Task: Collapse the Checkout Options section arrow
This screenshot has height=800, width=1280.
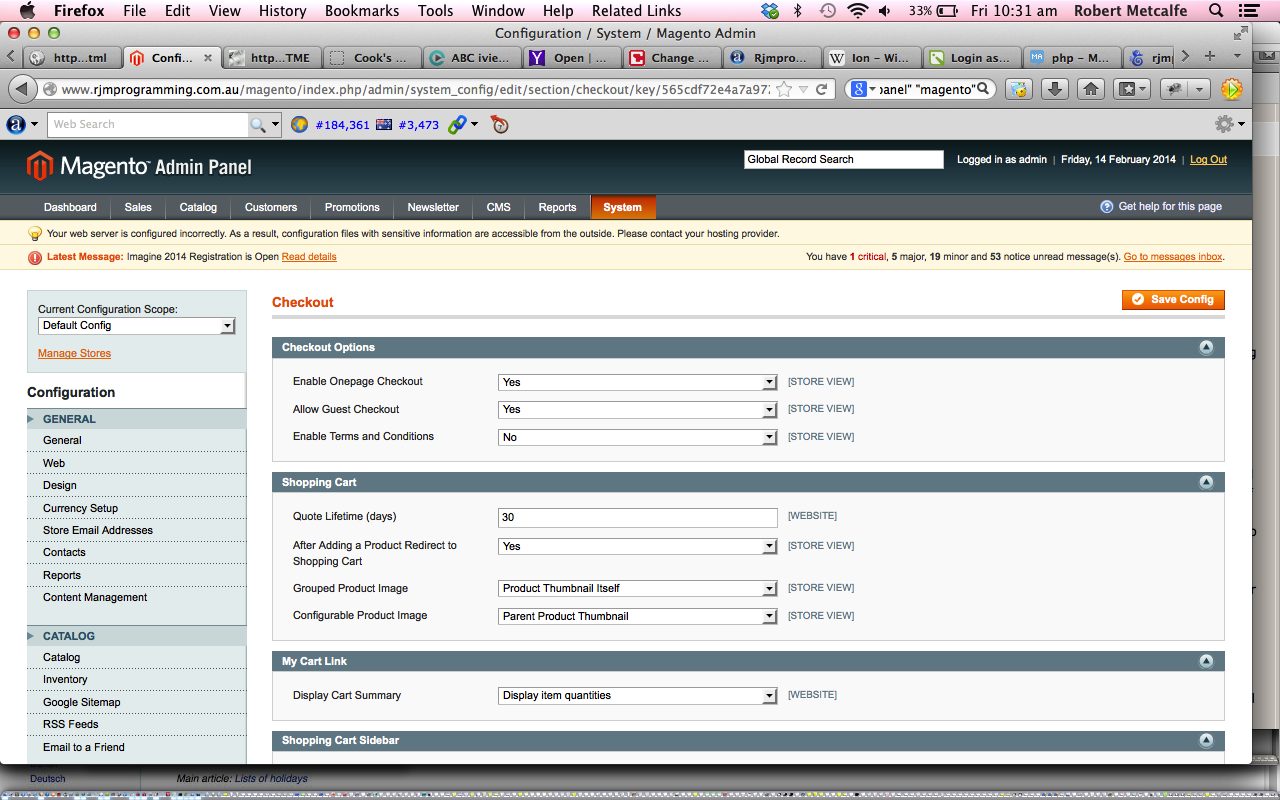Action: click(1206, 348)
